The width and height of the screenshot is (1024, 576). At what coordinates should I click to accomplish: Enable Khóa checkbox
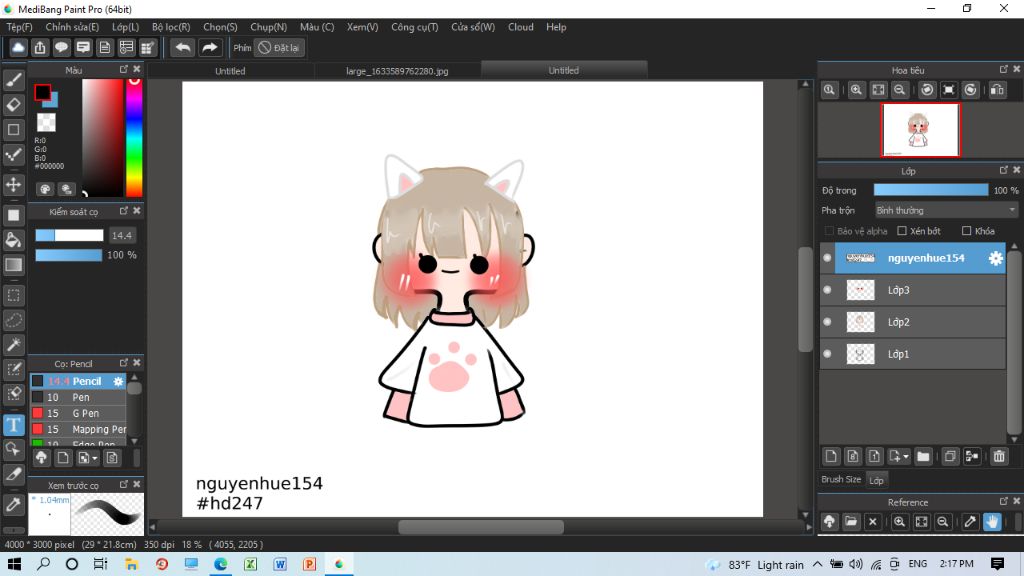tap(967, 231)
